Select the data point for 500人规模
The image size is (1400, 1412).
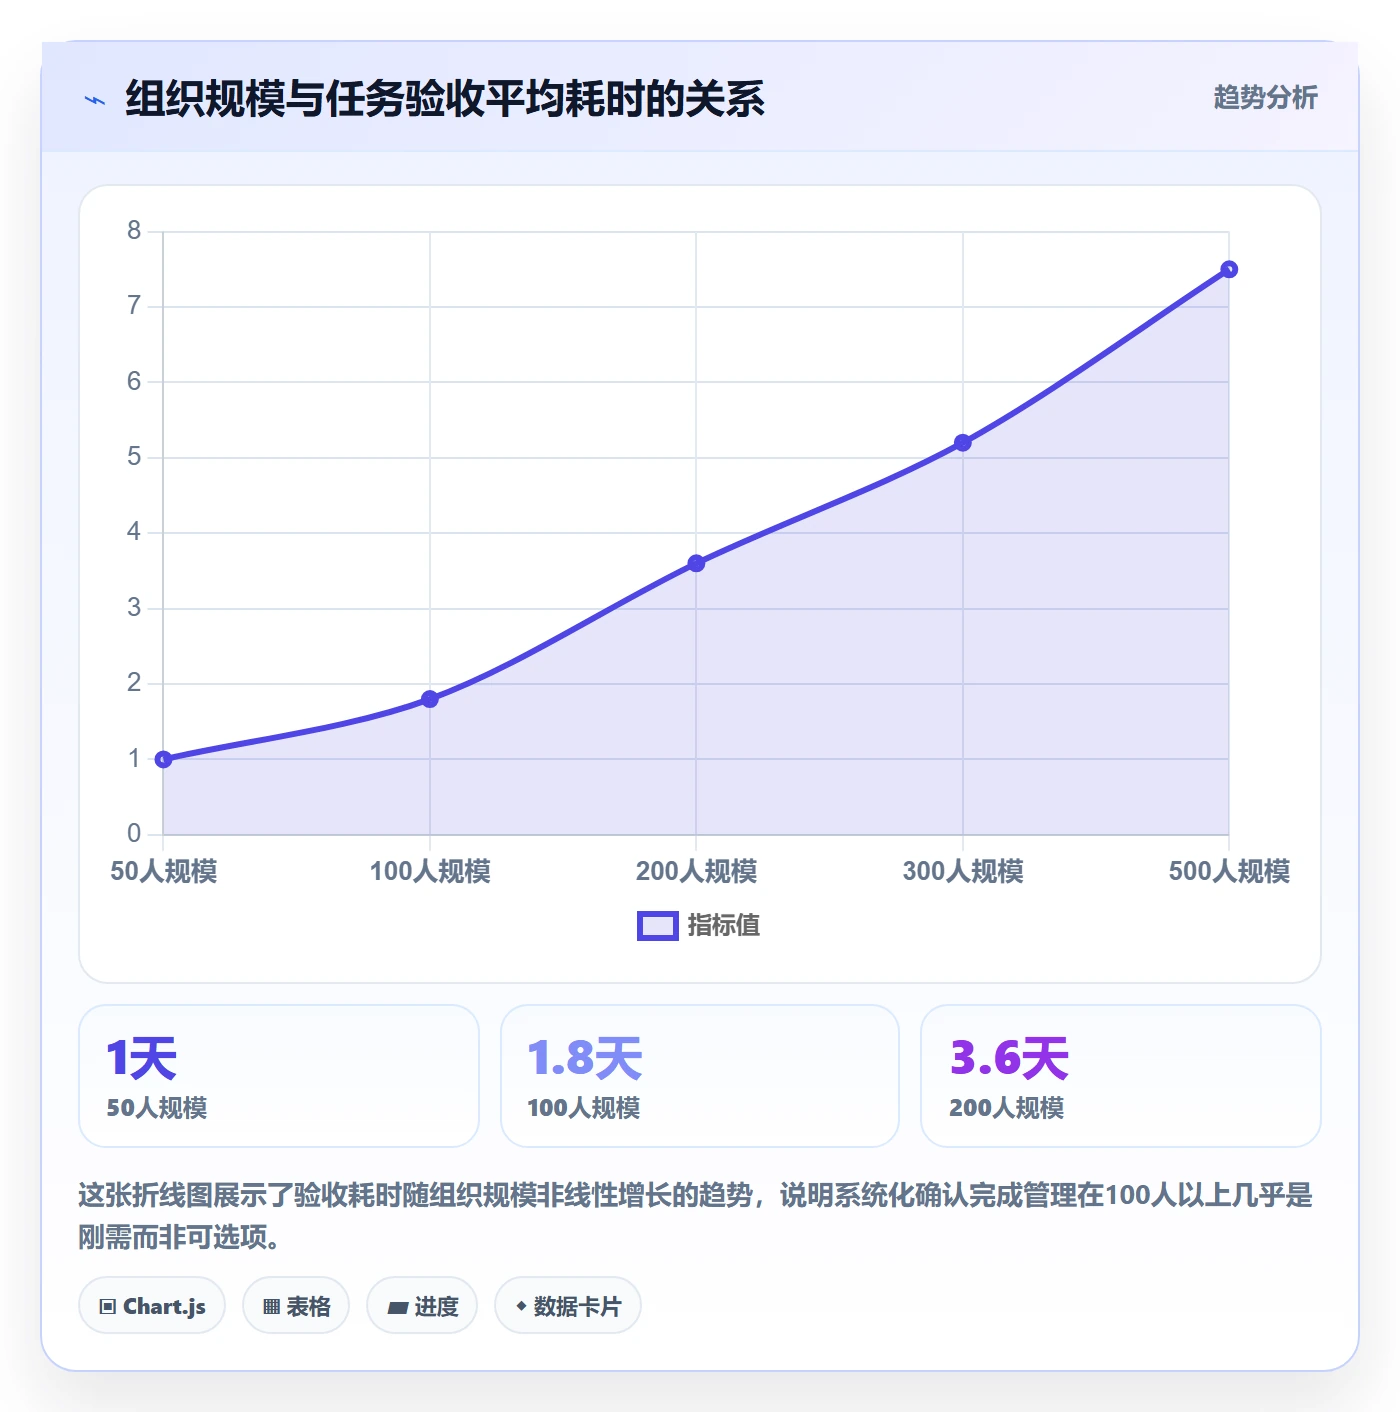click(x=1229, y=269)
